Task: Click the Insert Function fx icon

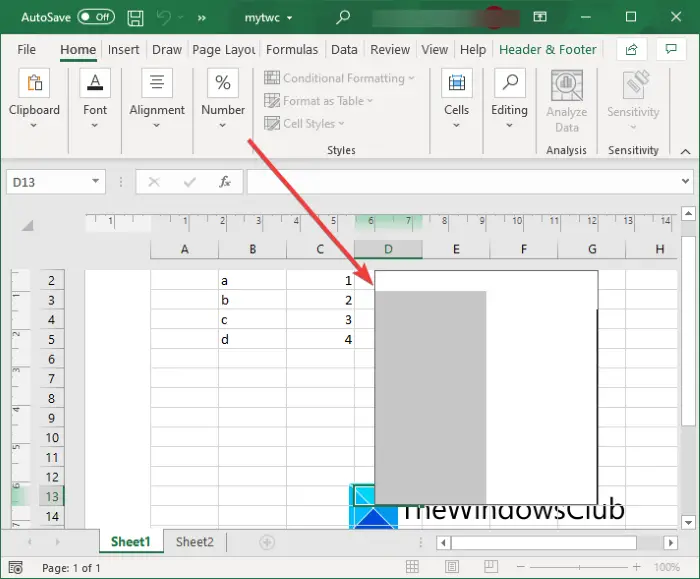Action: coord(225,182)
